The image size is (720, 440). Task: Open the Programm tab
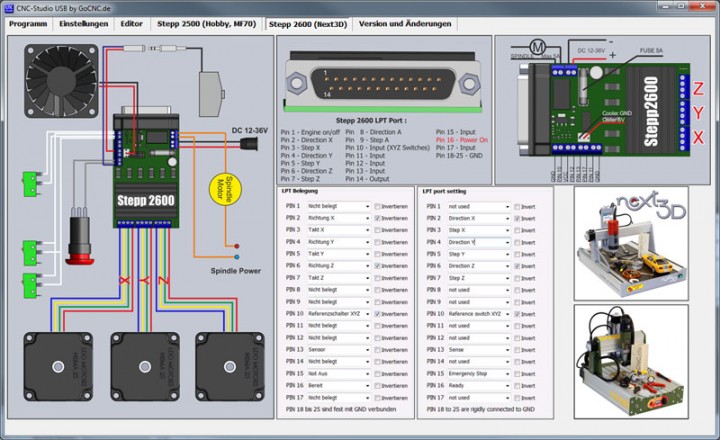(28, 24)
